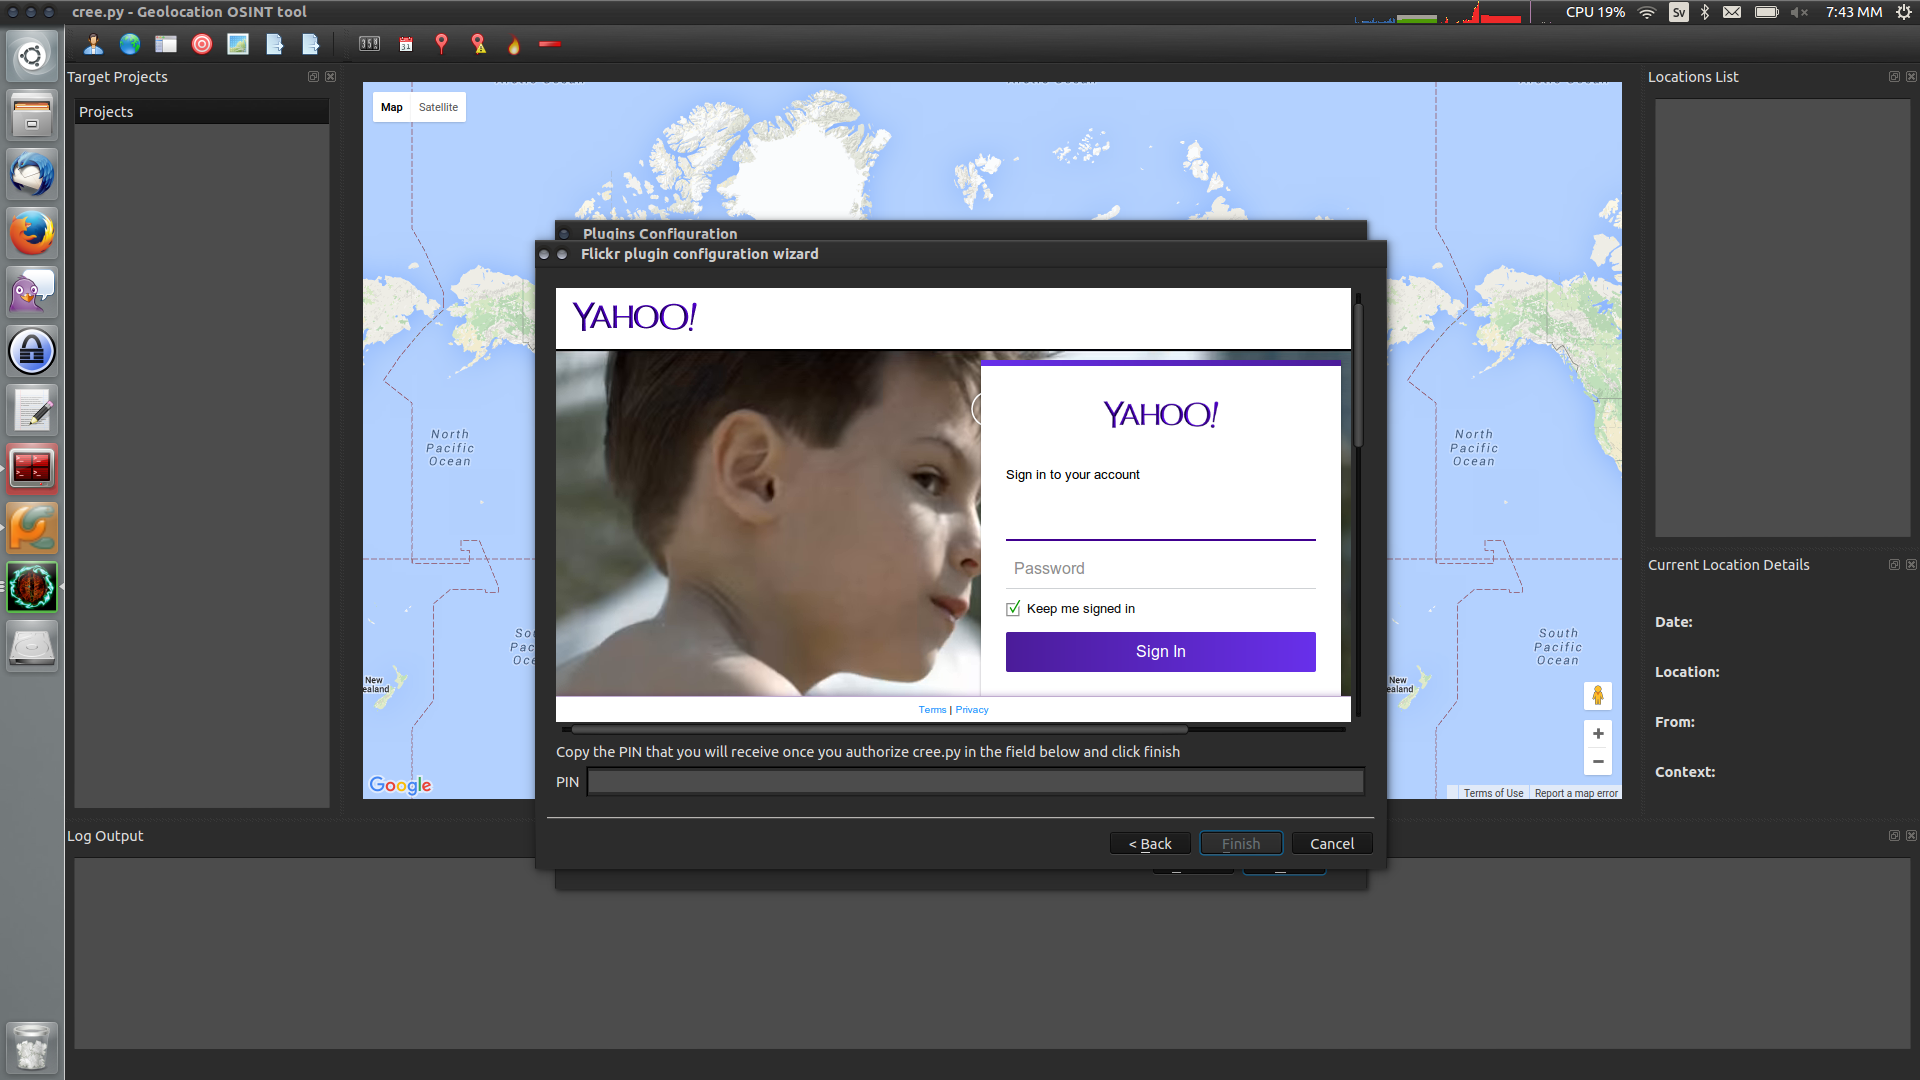1920x1080 pixels.
Task: Zoom in the map with plus button
Action: [1598, 733]
